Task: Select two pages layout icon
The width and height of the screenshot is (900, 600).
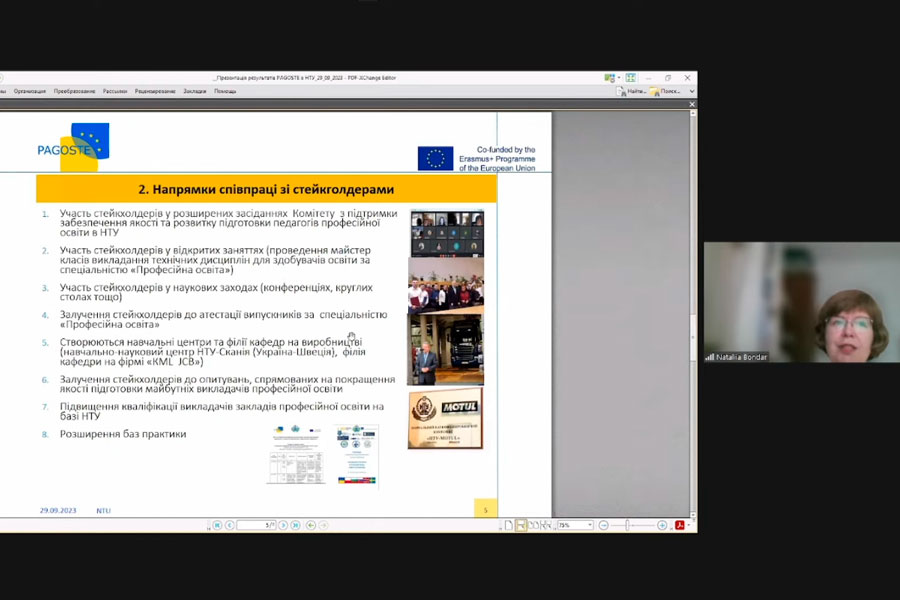Action: pos(534,525)
